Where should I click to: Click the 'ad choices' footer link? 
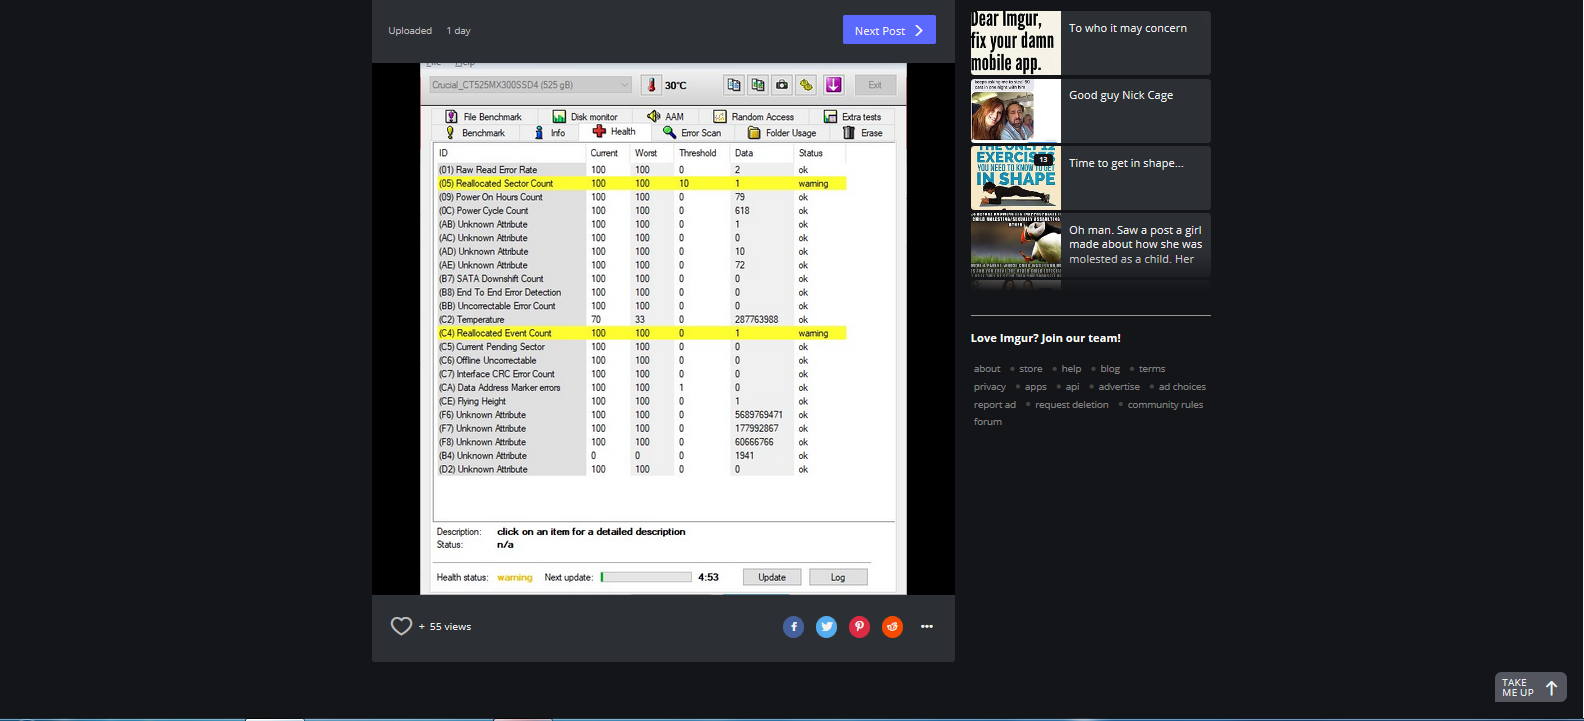1182,387
